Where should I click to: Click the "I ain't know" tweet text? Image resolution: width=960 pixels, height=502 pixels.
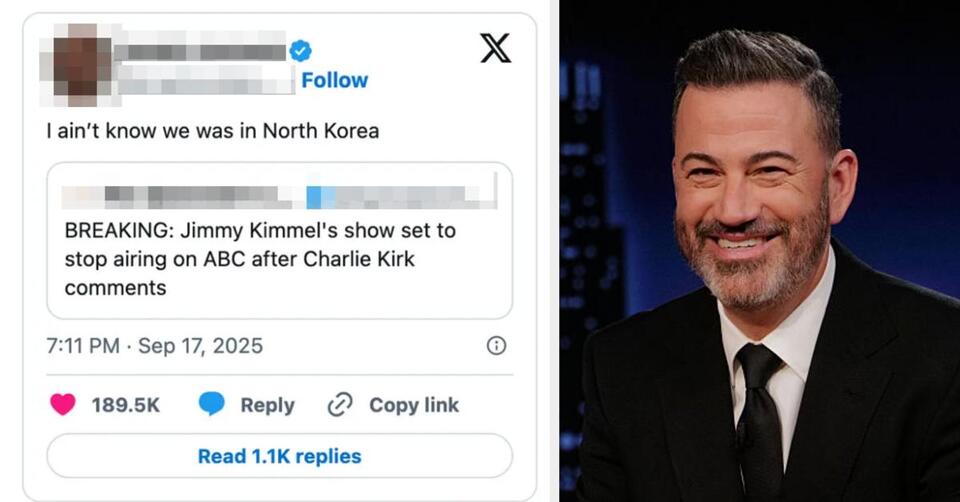213,131
